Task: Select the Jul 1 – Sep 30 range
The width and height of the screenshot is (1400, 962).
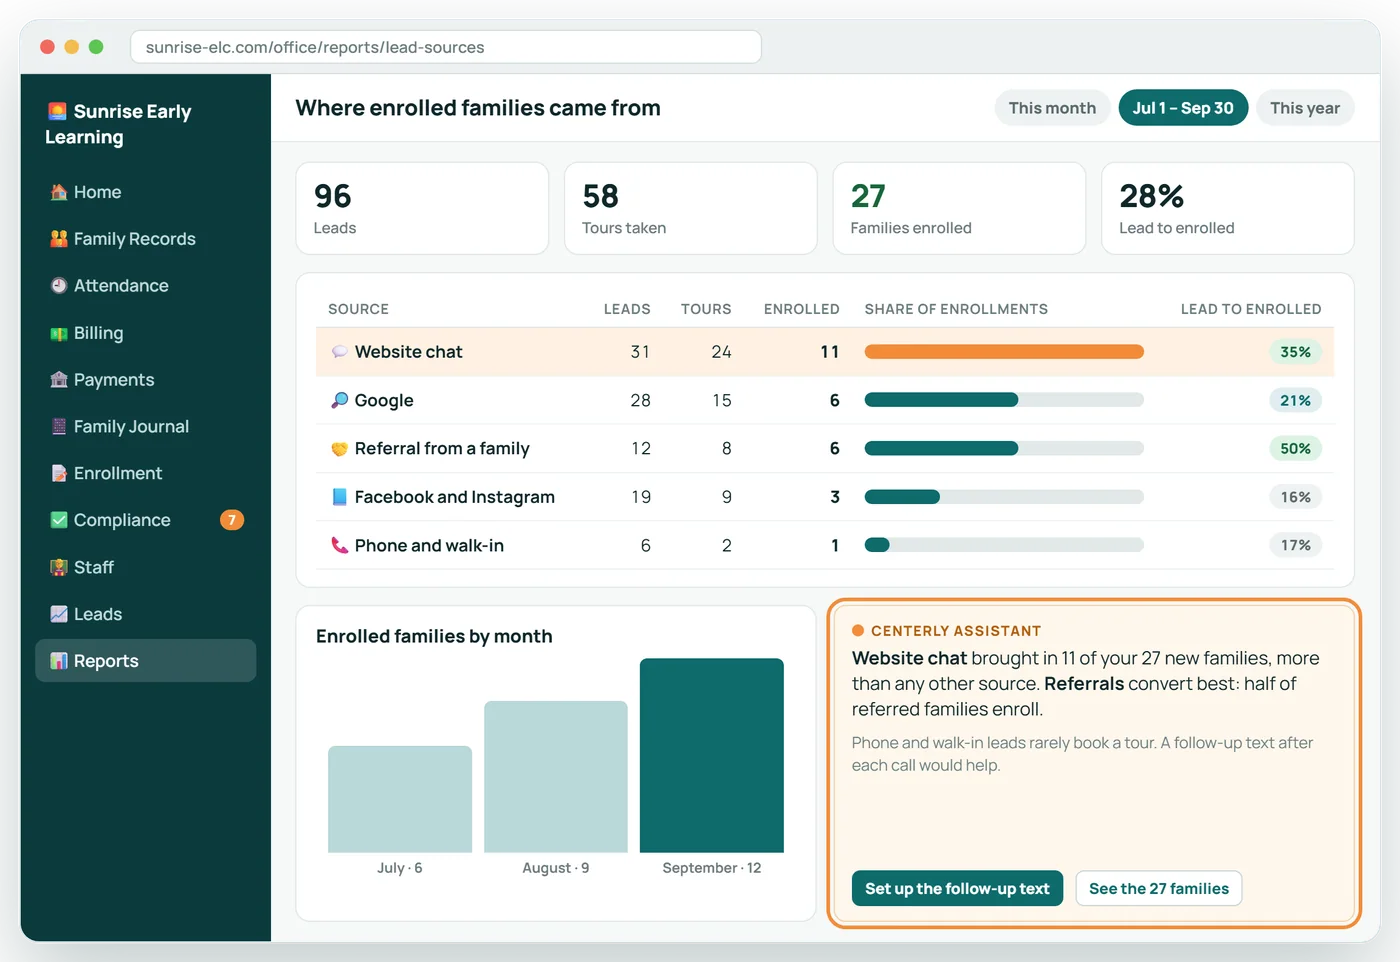Action: pyautogui.click(x=1183, y=108)
